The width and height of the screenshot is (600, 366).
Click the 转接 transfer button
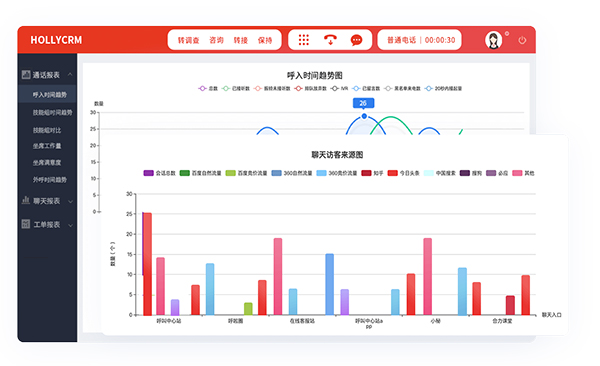241,40
